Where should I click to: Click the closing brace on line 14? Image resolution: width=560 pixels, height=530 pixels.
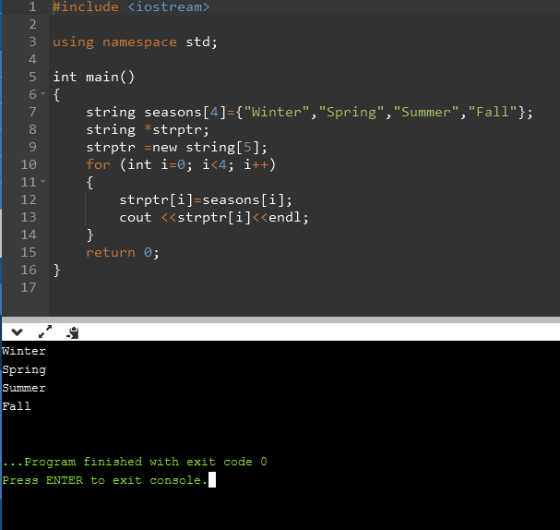tap(90, 235)
